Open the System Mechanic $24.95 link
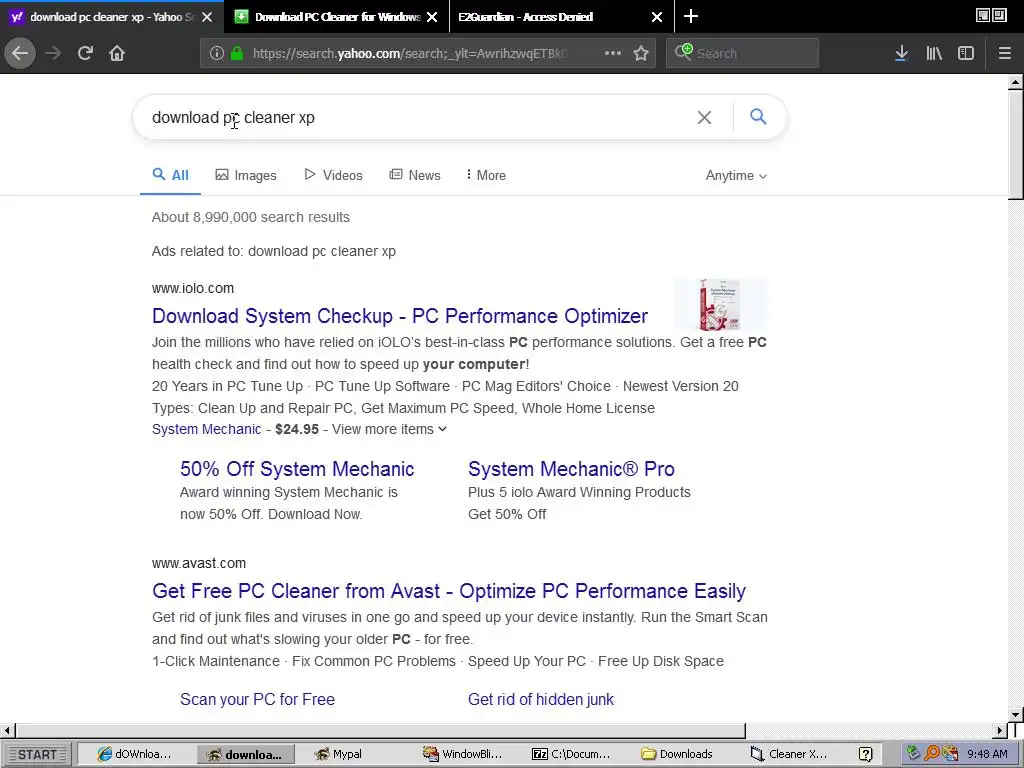1024x768 pixels. 206,429
